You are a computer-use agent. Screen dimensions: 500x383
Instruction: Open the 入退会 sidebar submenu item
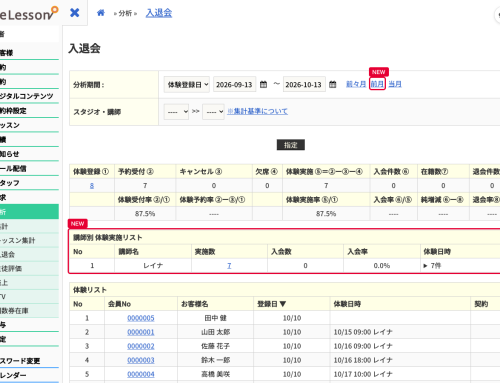tap(29, 254)
